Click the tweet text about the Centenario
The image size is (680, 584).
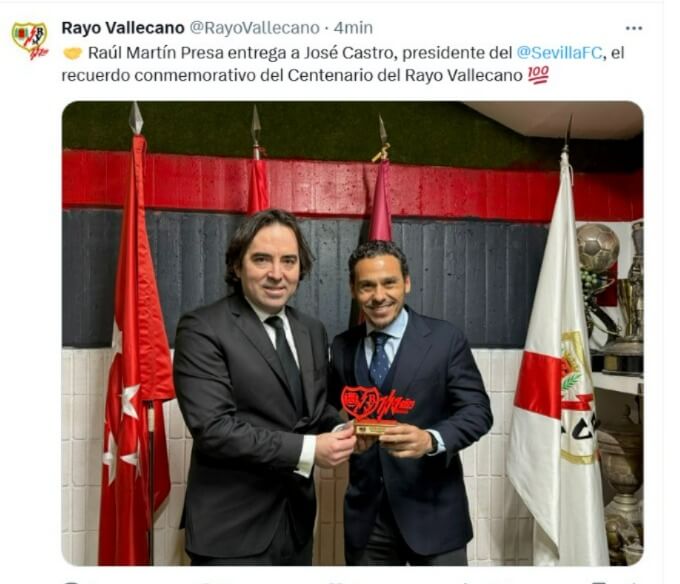(343, 64)
